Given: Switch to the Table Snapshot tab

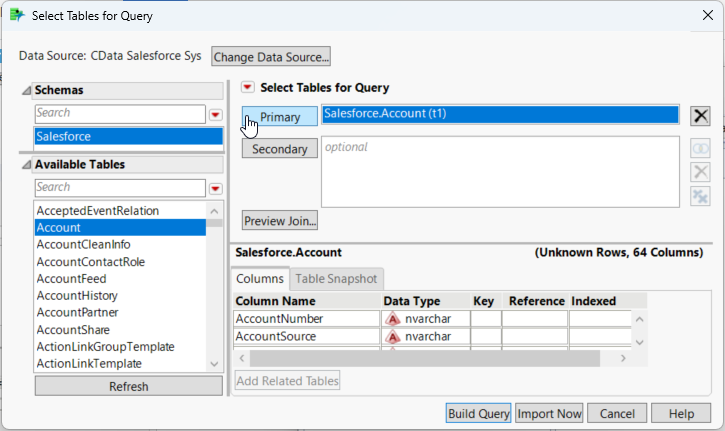Looking at the screenshot, I should click(339, 279).
